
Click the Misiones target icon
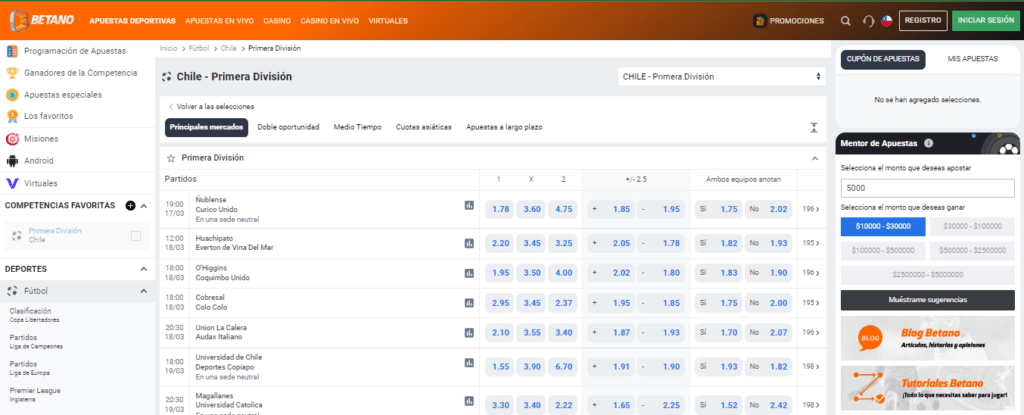[12, 139]
